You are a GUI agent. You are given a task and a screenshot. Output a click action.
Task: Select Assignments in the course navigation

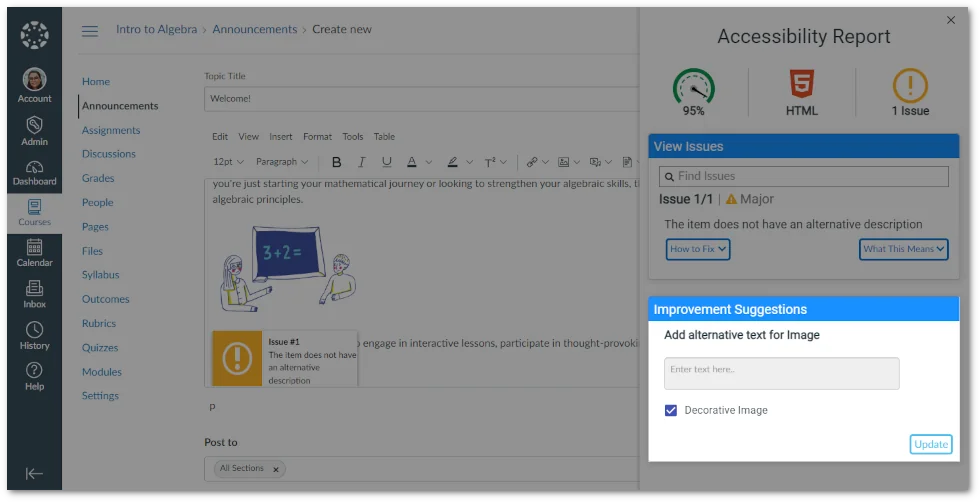(x=111, y=130)
